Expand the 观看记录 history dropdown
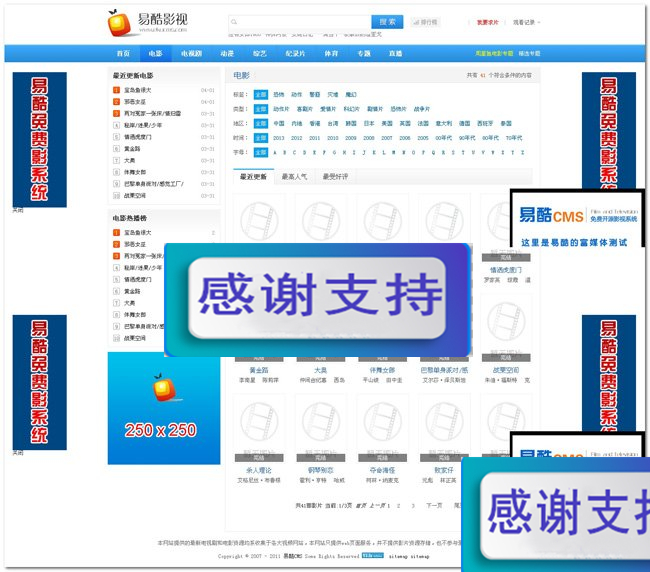 pyautogui.click(x=526, y=22)
